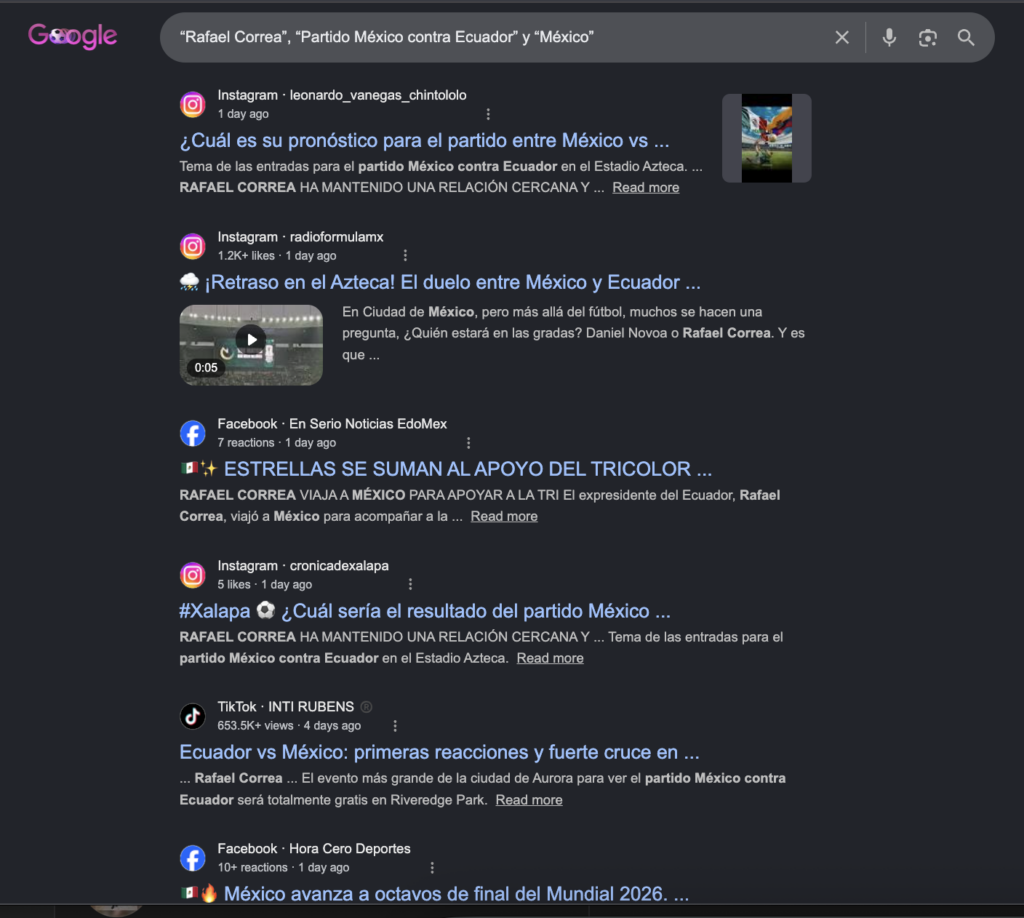
Task: Open more options for radioformulamx result
Action: pyautogui.click(x=405, y=255)
